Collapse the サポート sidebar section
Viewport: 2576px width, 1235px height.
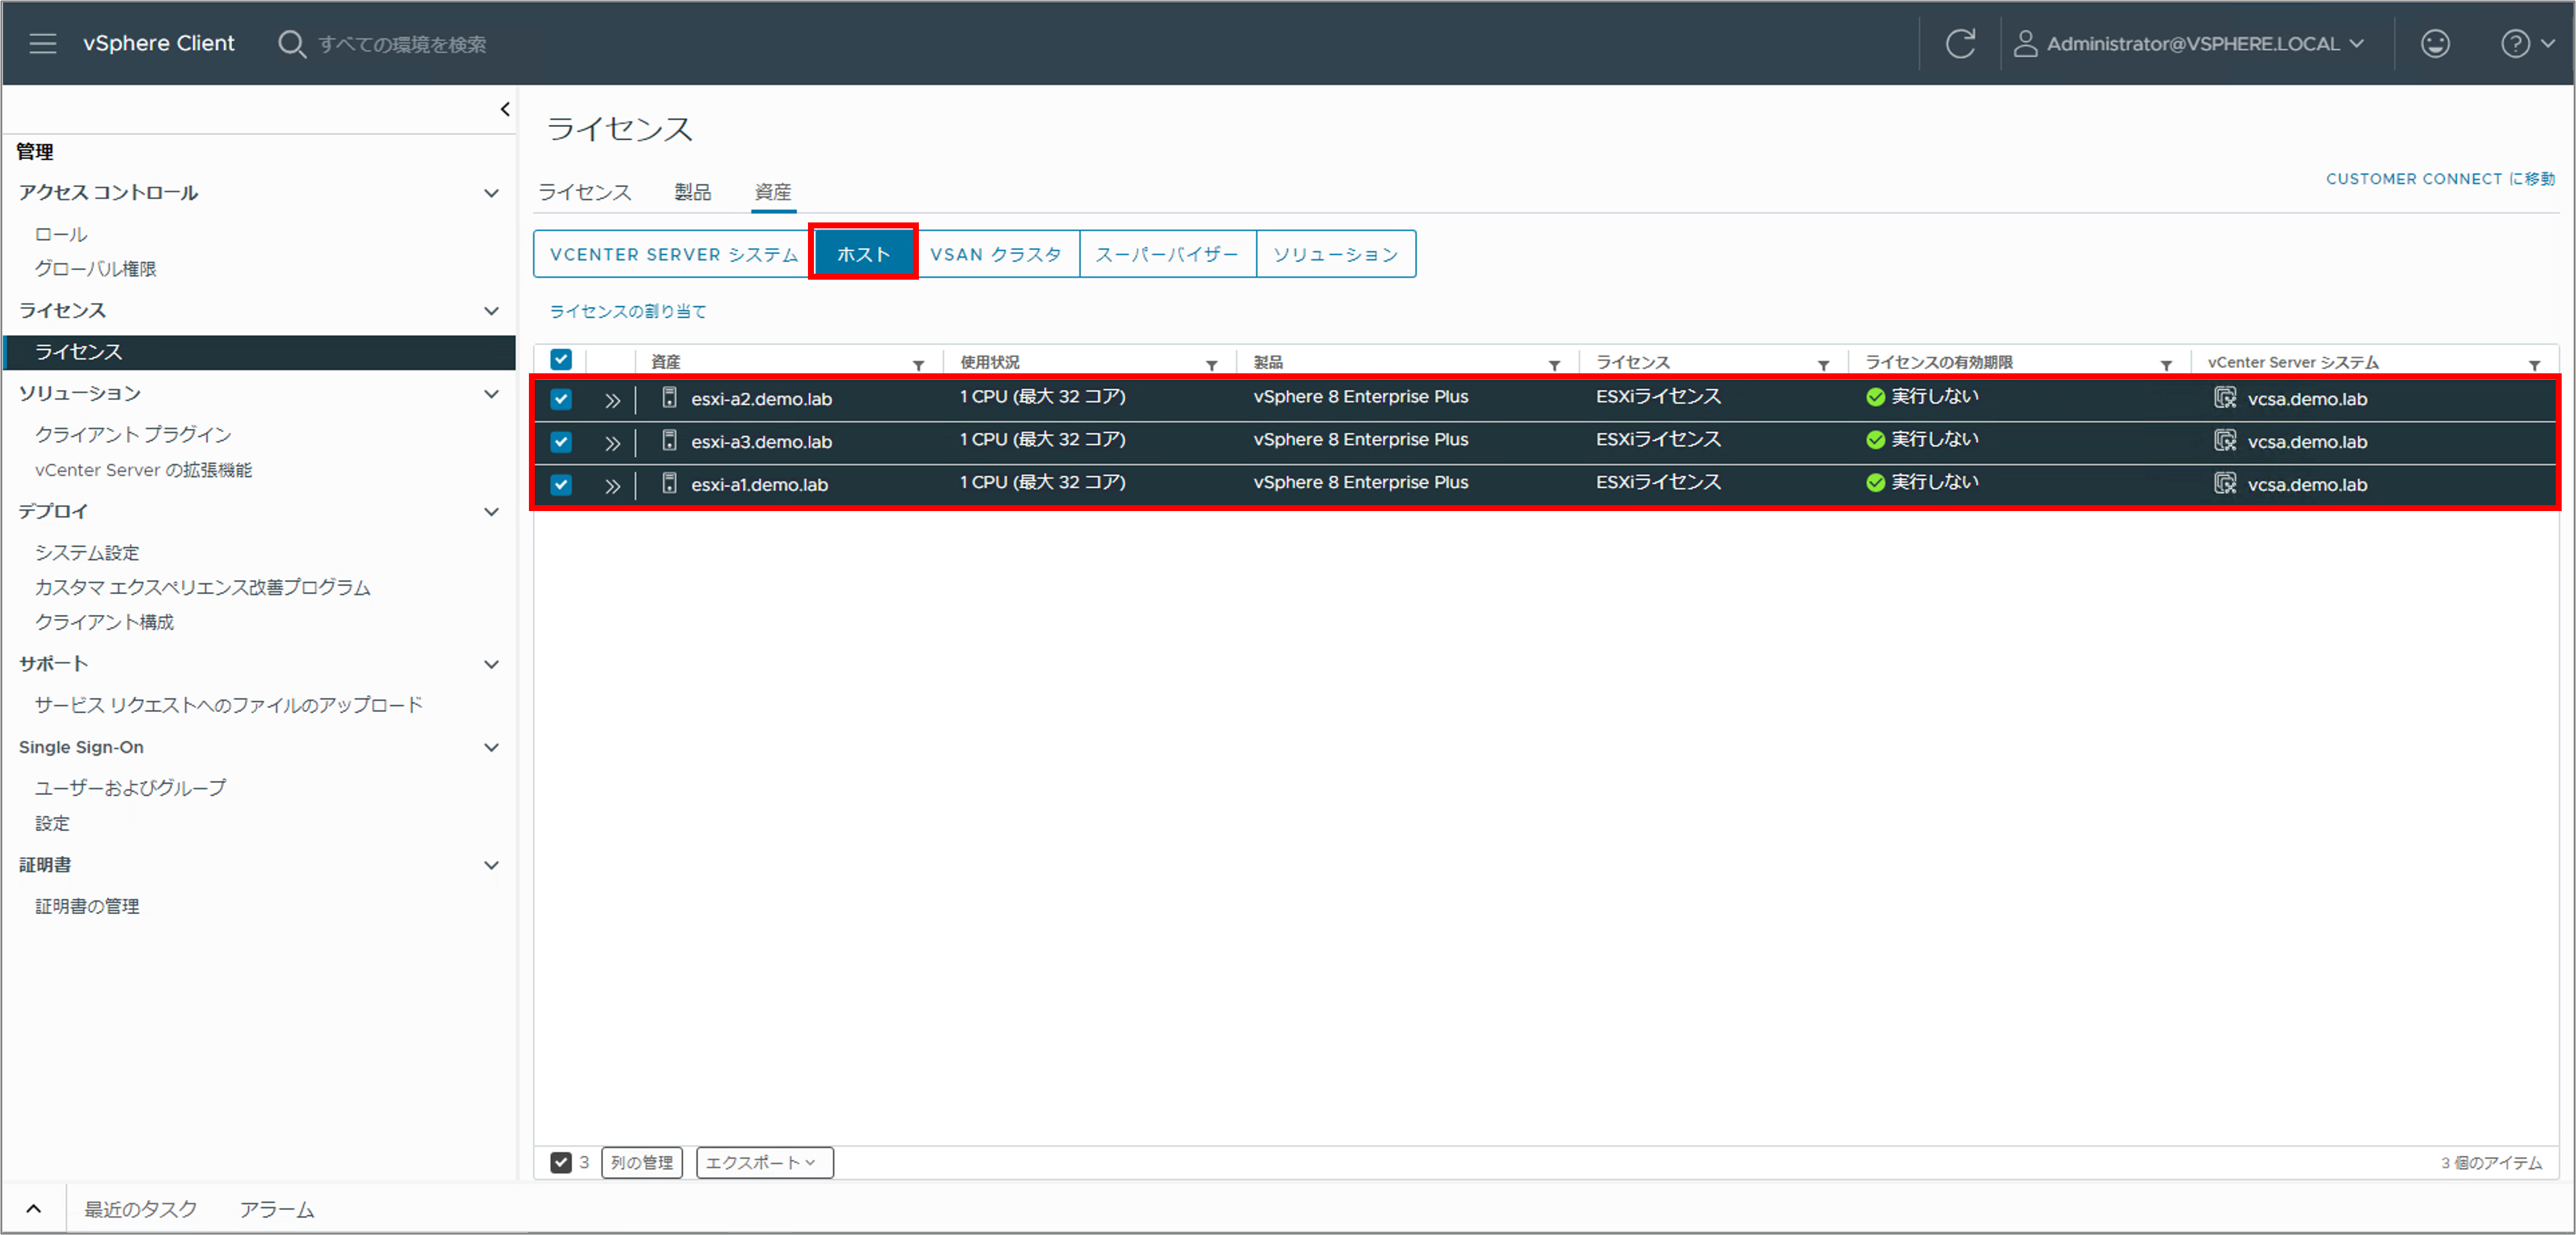(491, 664)
